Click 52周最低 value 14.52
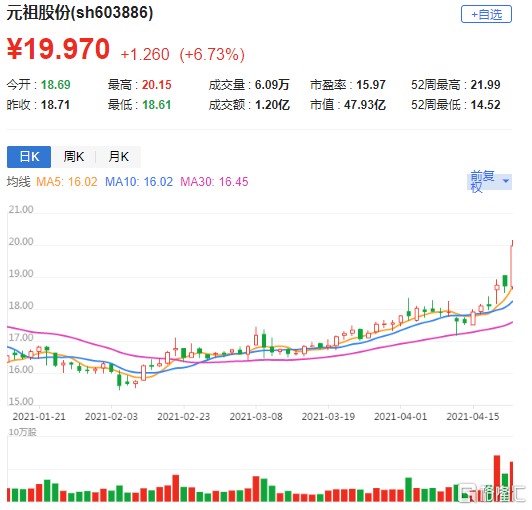 [485, 105]
